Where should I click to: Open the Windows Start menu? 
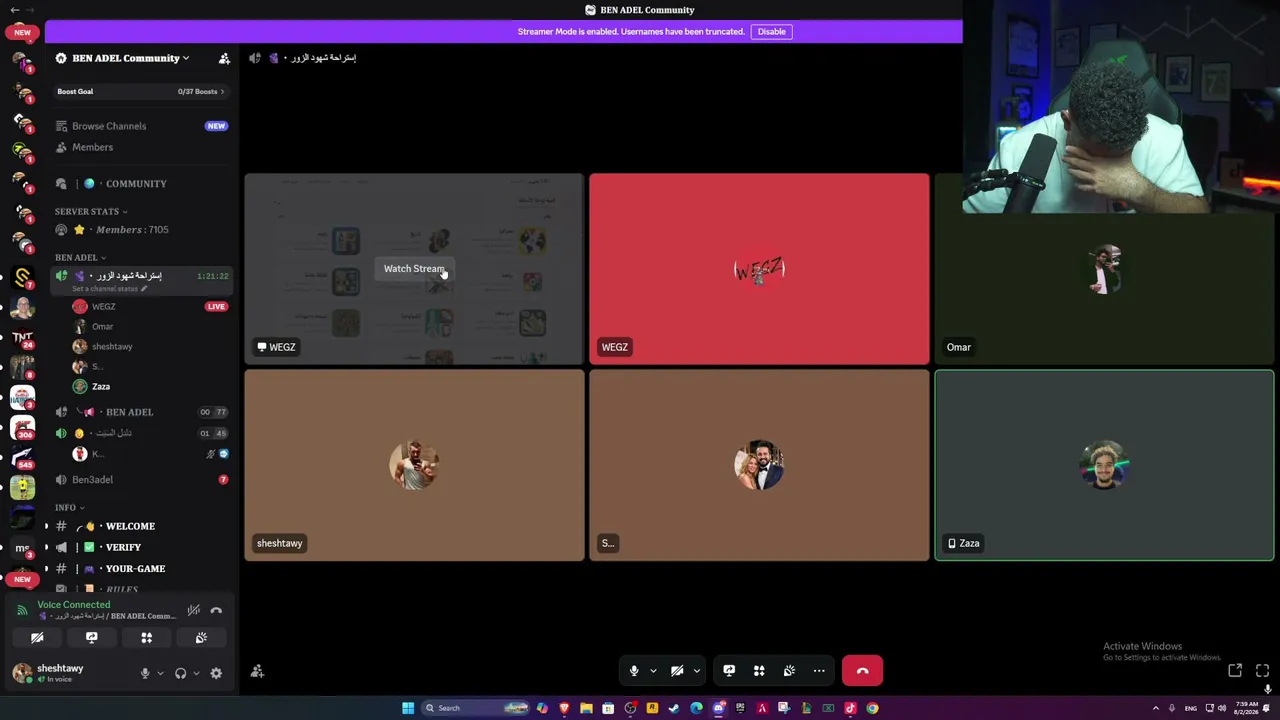[408, 708]
